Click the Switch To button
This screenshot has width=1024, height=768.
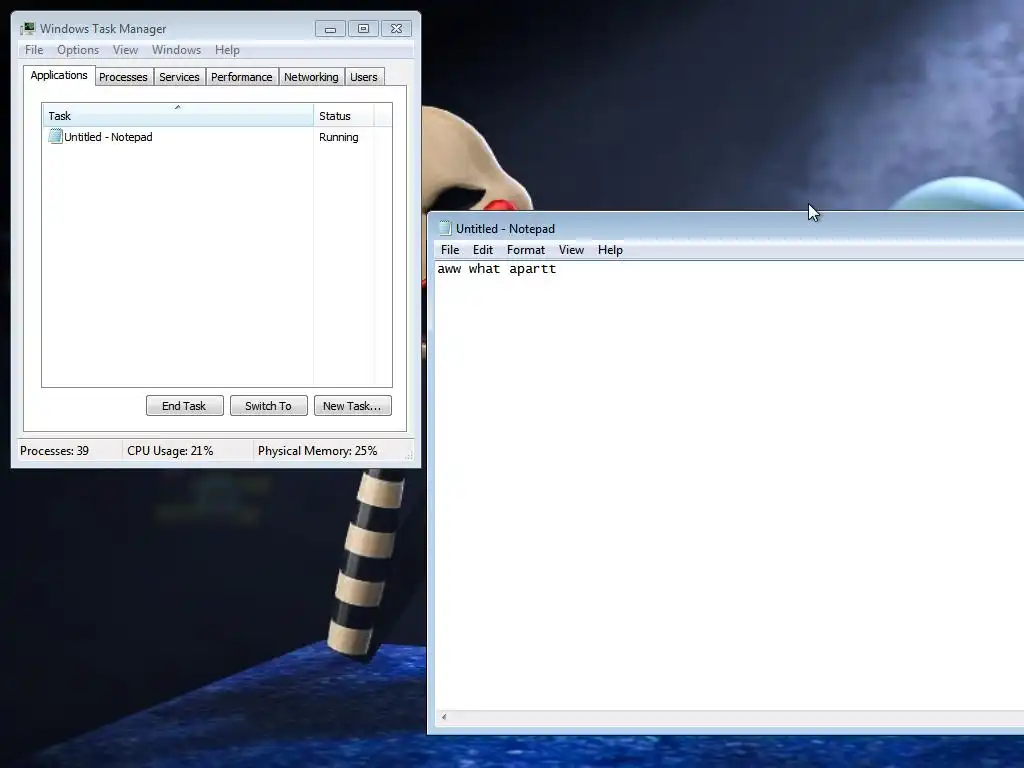[x=268, y=406]
